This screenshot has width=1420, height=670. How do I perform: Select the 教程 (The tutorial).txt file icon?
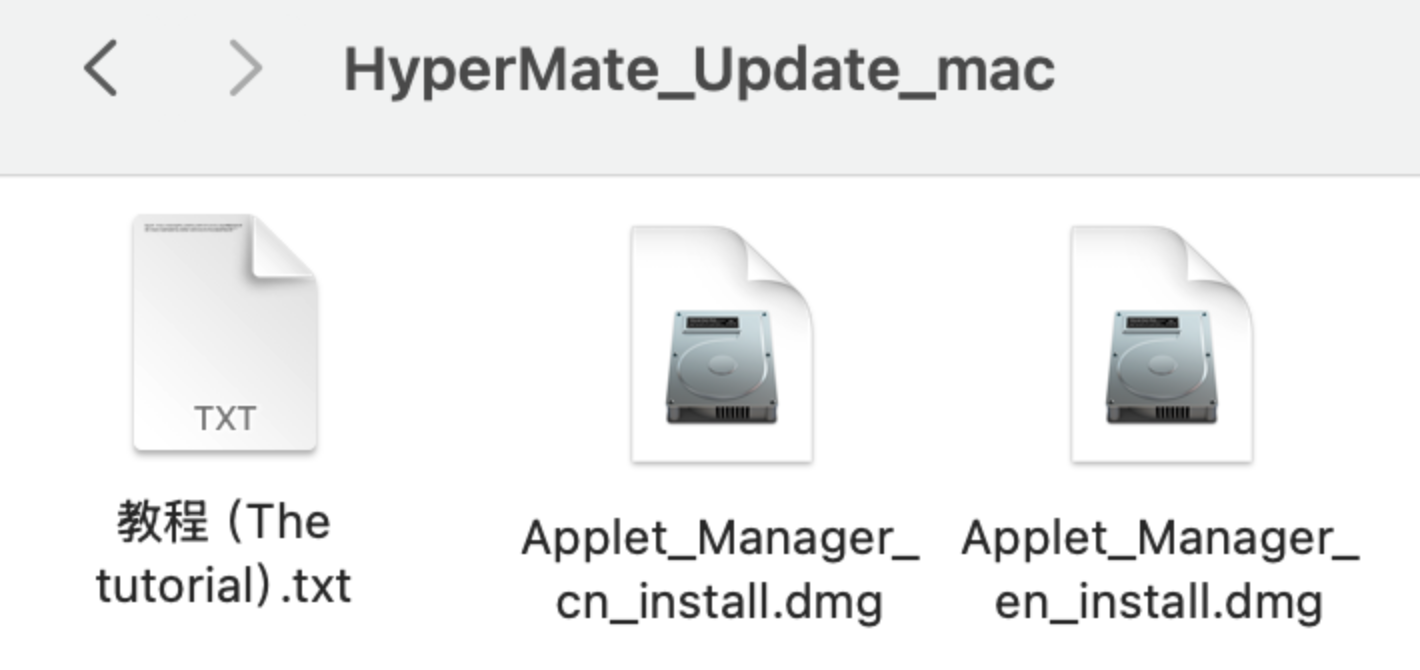[x=224, y=335]
